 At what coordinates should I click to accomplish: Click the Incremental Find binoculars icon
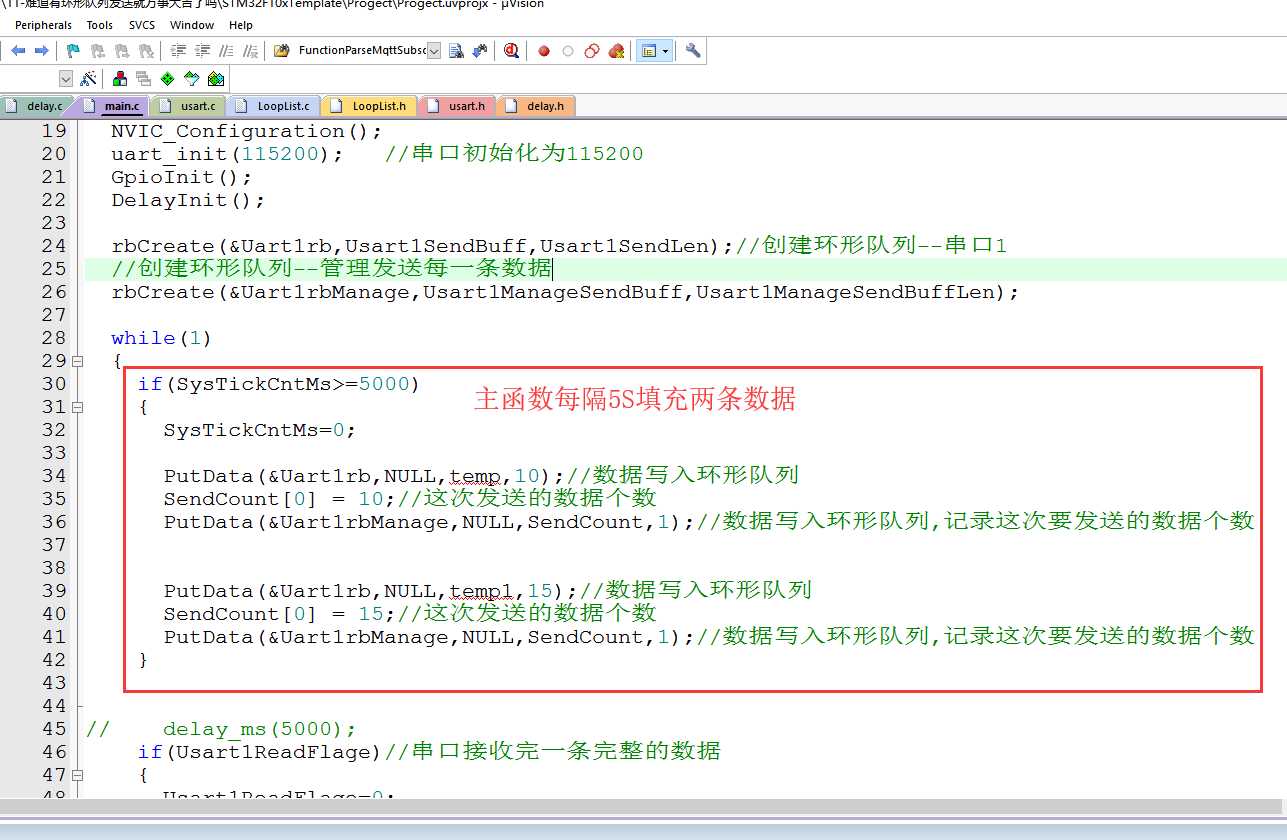pyautogui.click(x=480, y=51)
